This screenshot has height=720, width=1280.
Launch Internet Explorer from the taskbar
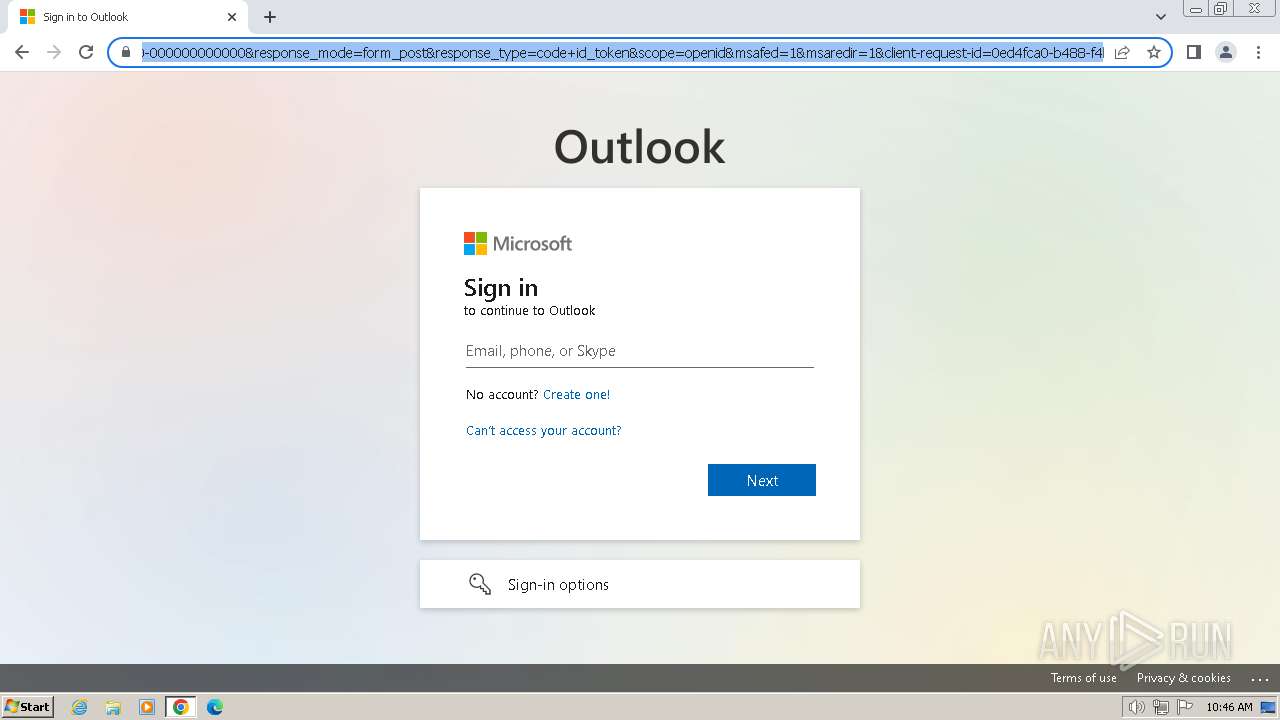click(x=80, y=707)
